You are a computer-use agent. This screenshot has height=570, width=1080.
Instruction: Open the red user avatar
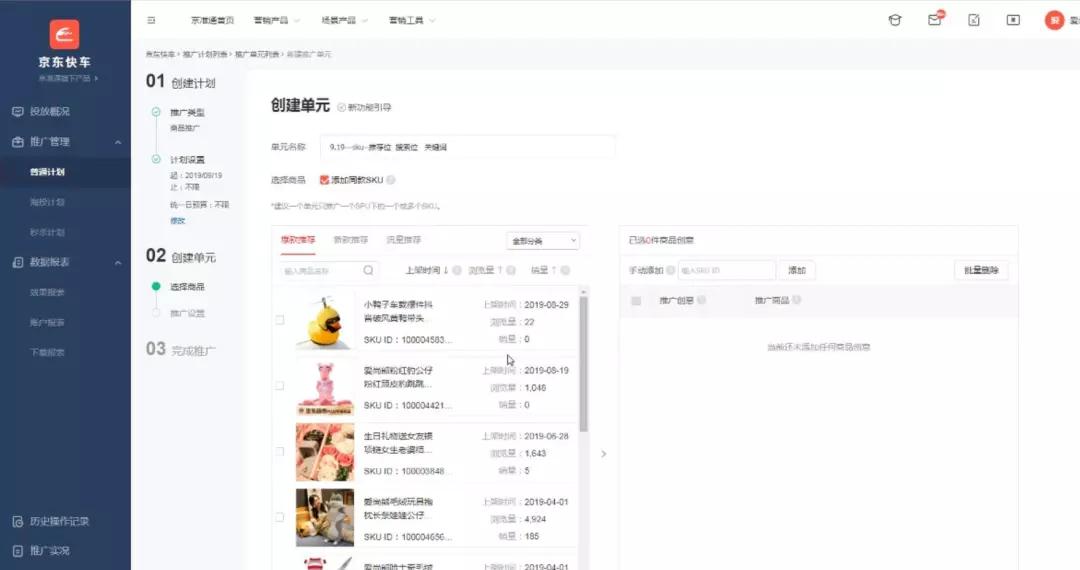[x=1055, y=20]
